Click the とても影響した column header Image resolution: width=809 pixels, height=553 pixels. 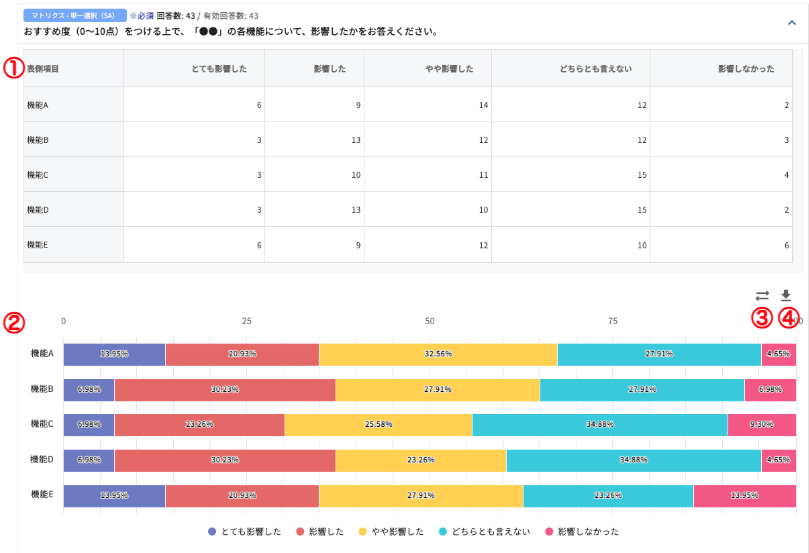click(194, 69)
